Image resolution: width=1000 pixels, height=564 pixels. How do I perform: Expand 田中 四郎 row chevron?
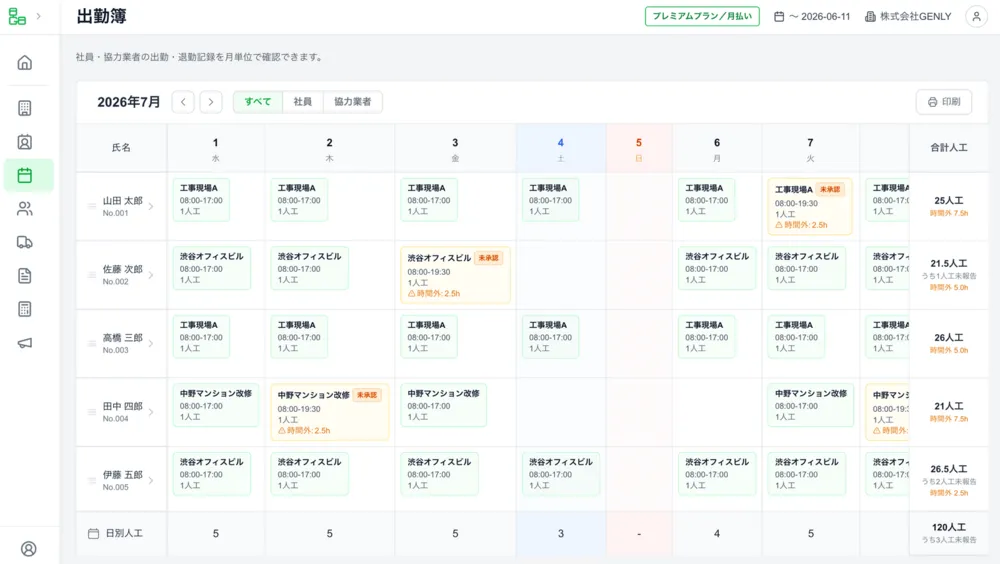[151, 412]
